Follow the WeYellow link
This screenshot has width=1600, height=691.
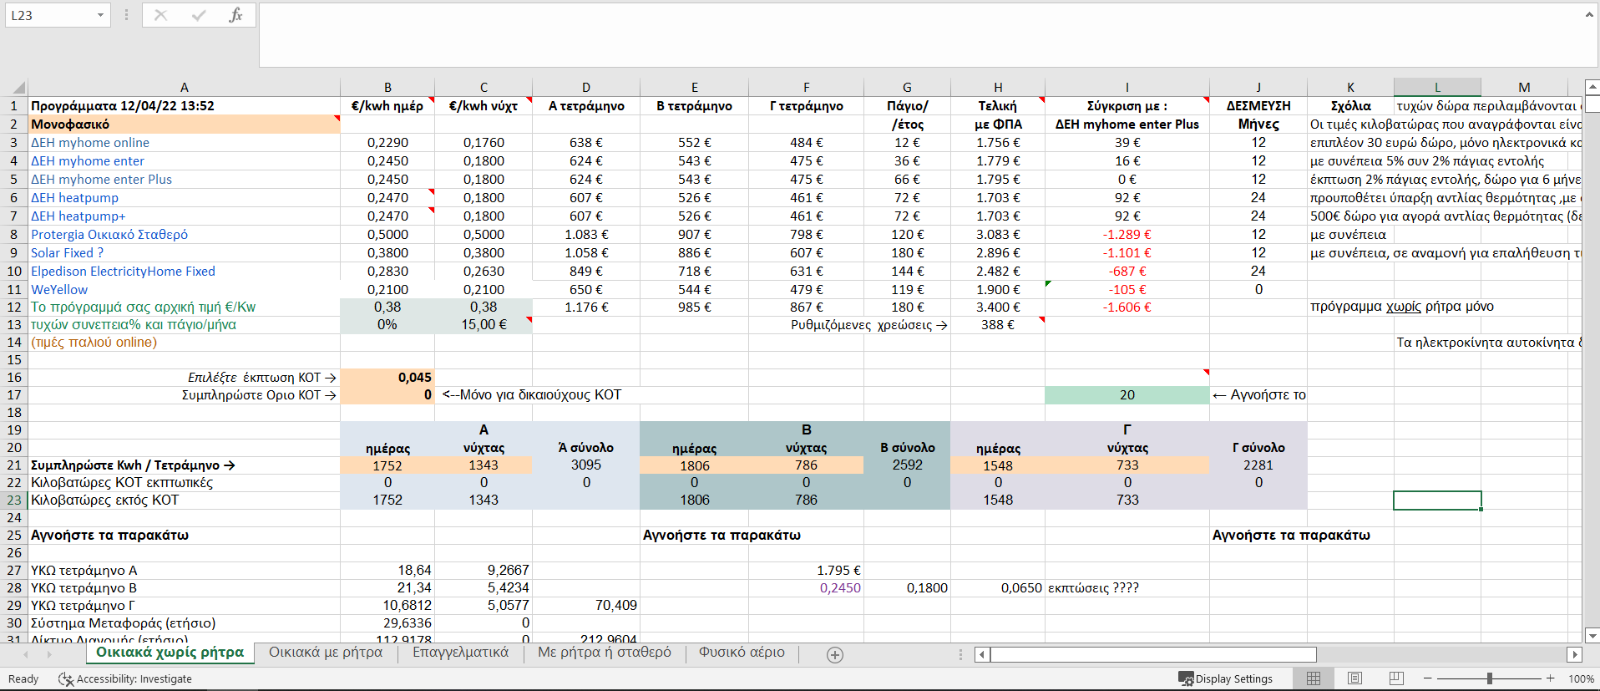click(x=59, y=290)
